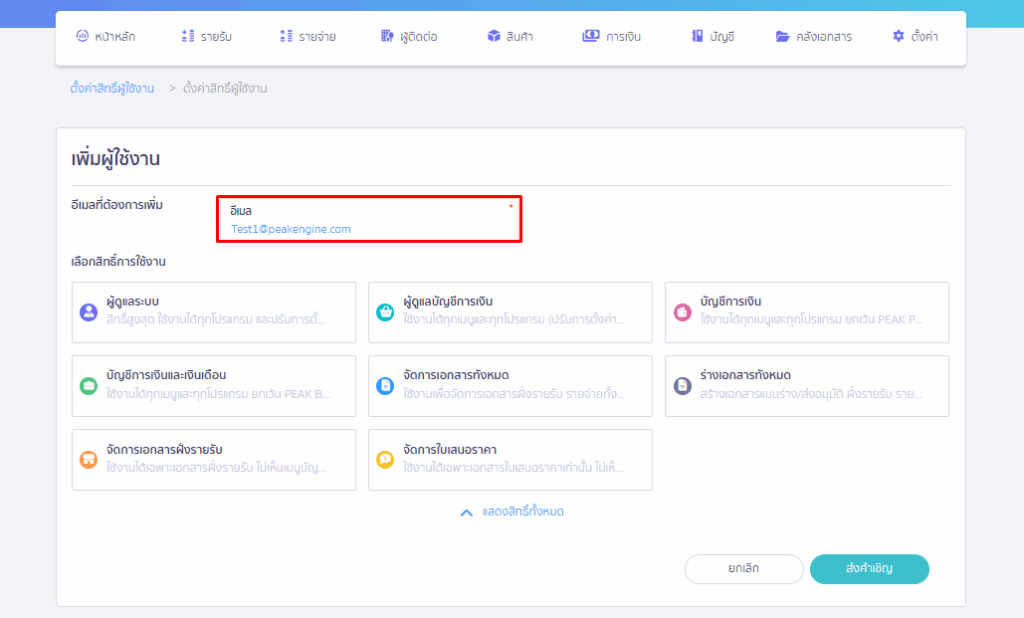Click the orange จัดการใบเสนอราคา role icon

[384, 460]
